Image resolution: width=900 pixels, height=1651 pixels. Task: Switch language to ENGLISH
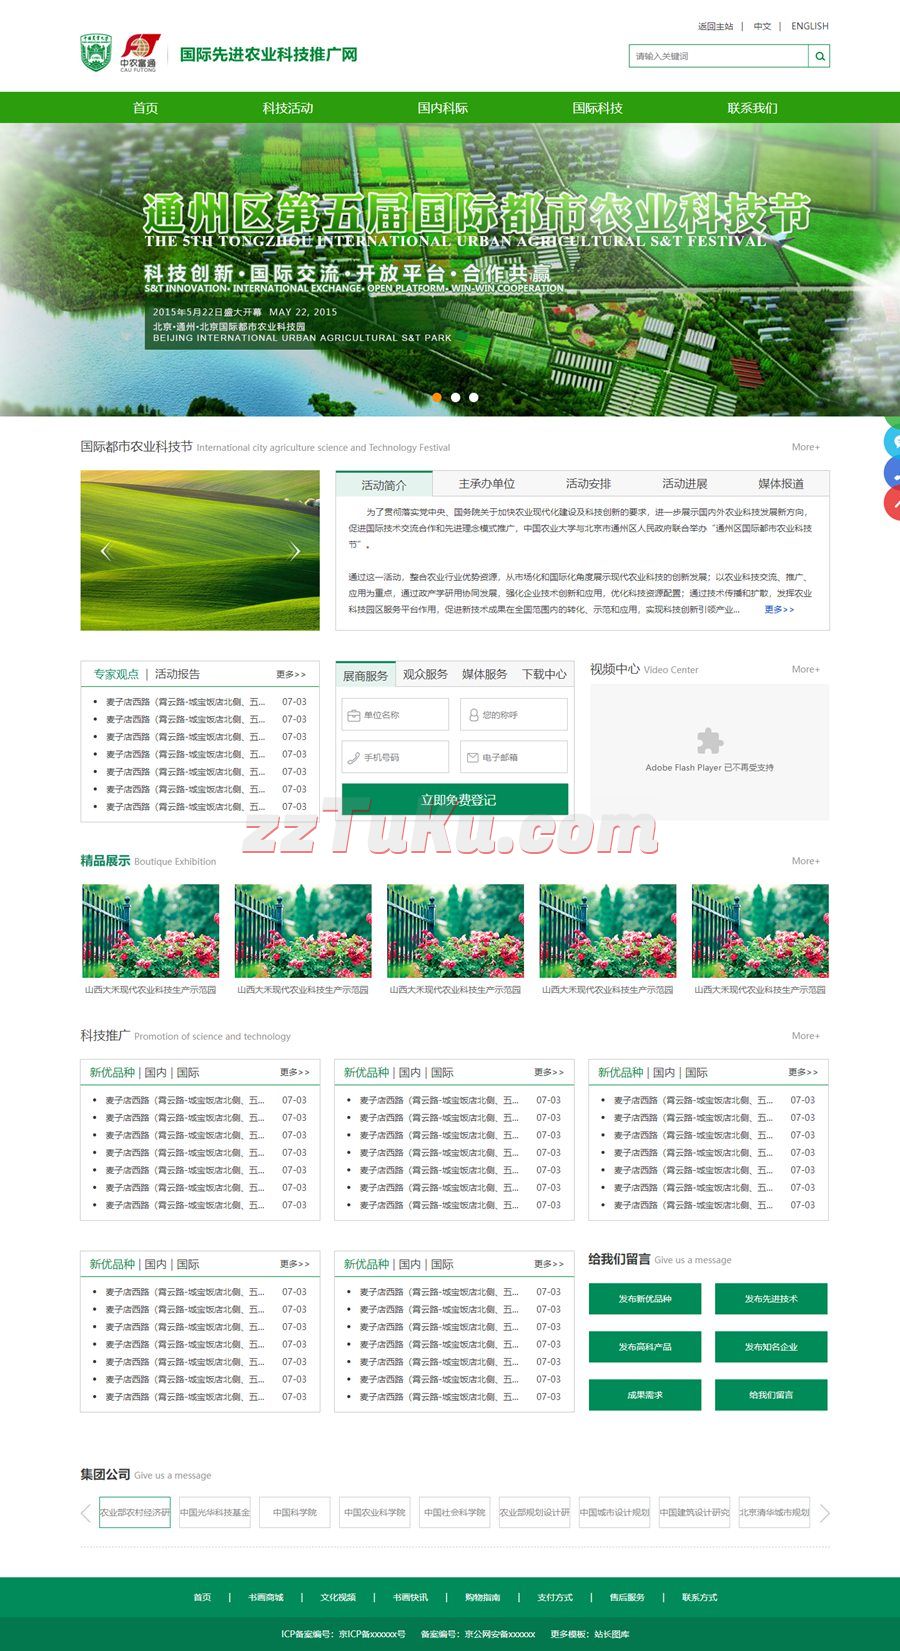click(809, 26)
